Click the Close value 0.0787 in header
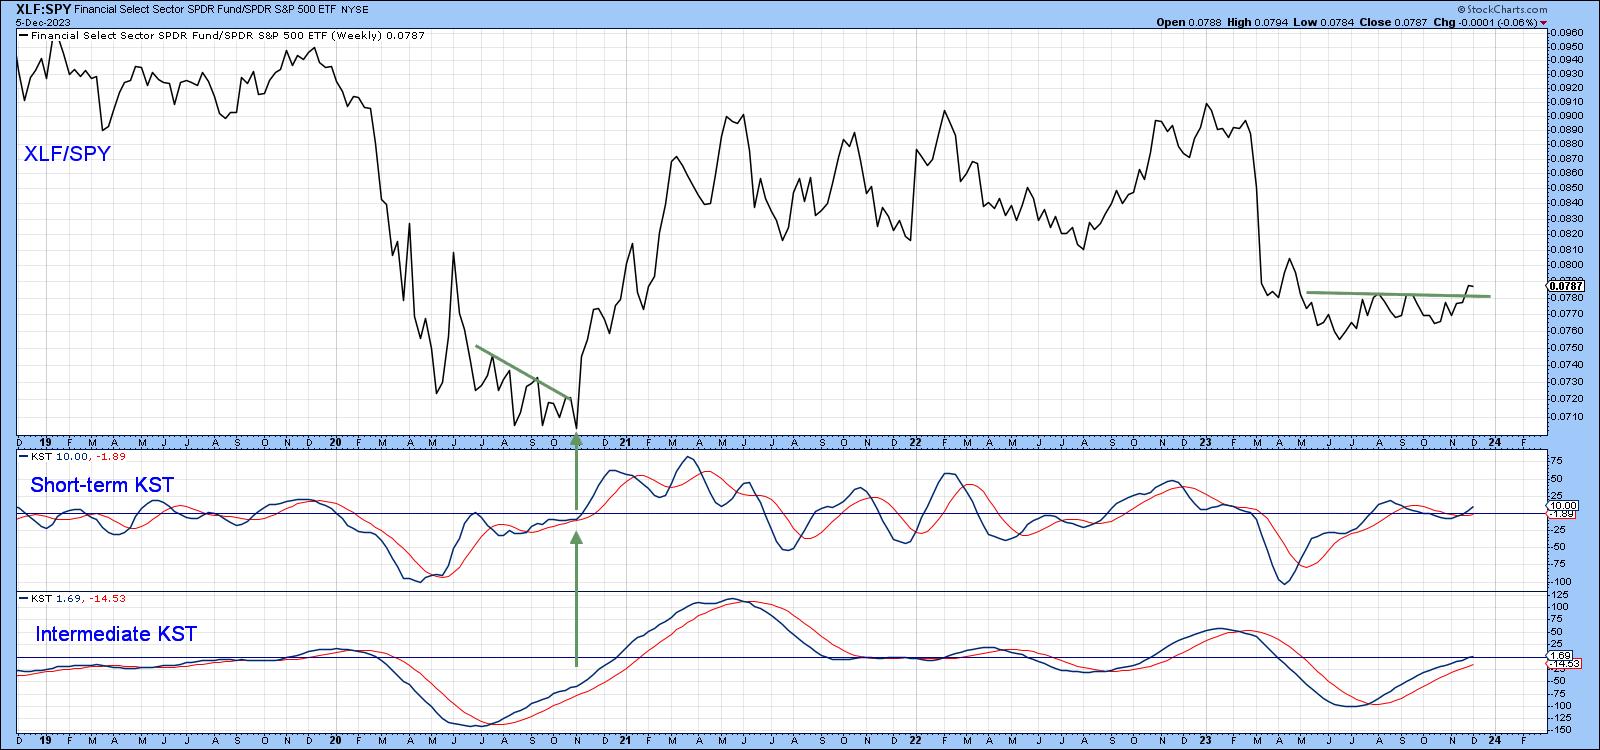Image resolution: width=1600 pixels, height=750 pixels. [1410, 22]
